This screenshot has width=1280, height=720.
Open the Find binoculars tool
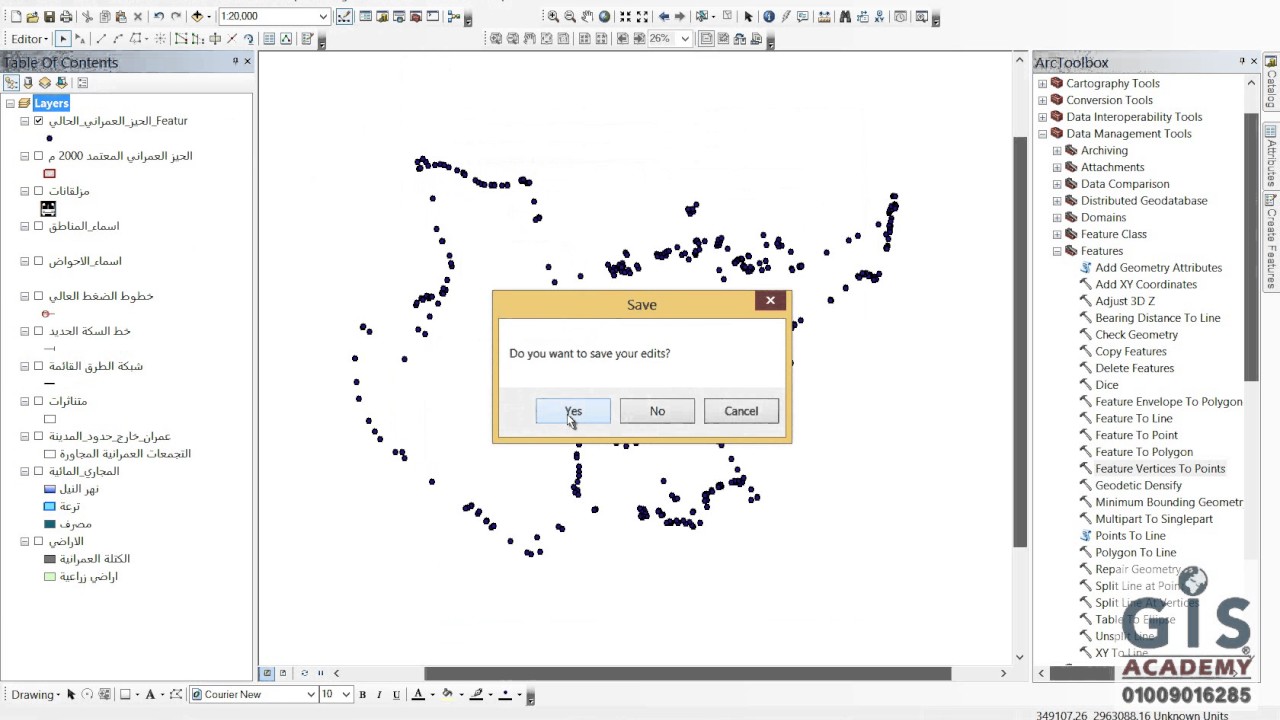tap(845, 17)
